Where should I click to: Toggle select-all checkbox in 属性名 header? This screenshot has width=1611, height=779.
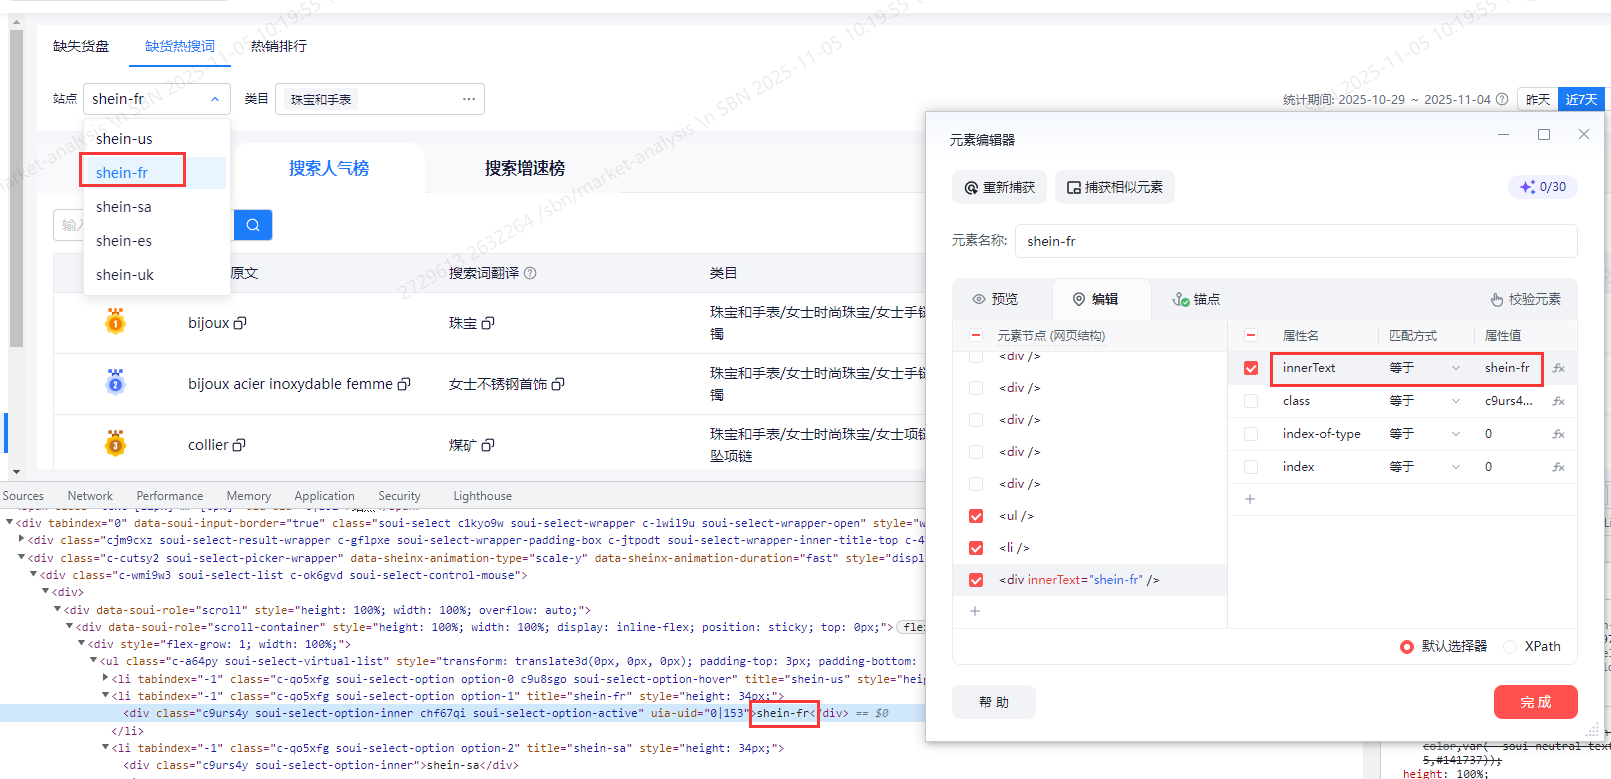1251,336
